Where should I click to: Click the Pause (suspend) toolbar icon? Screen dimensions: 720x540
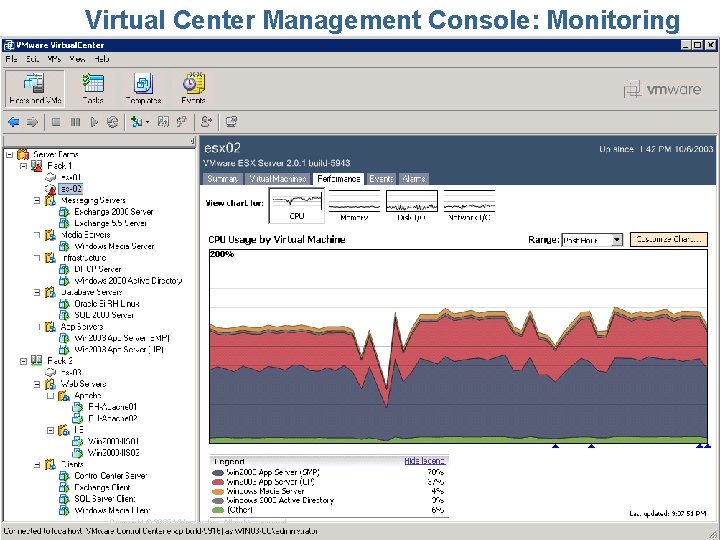click(x=75, y=122)
